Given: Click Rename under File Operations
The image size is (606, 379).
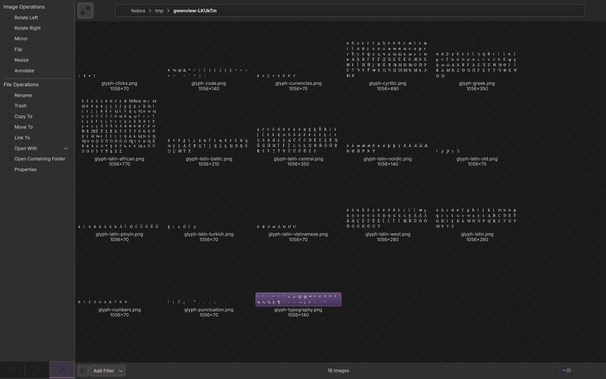Looking at the screenshot, I should tap(23, 95).
